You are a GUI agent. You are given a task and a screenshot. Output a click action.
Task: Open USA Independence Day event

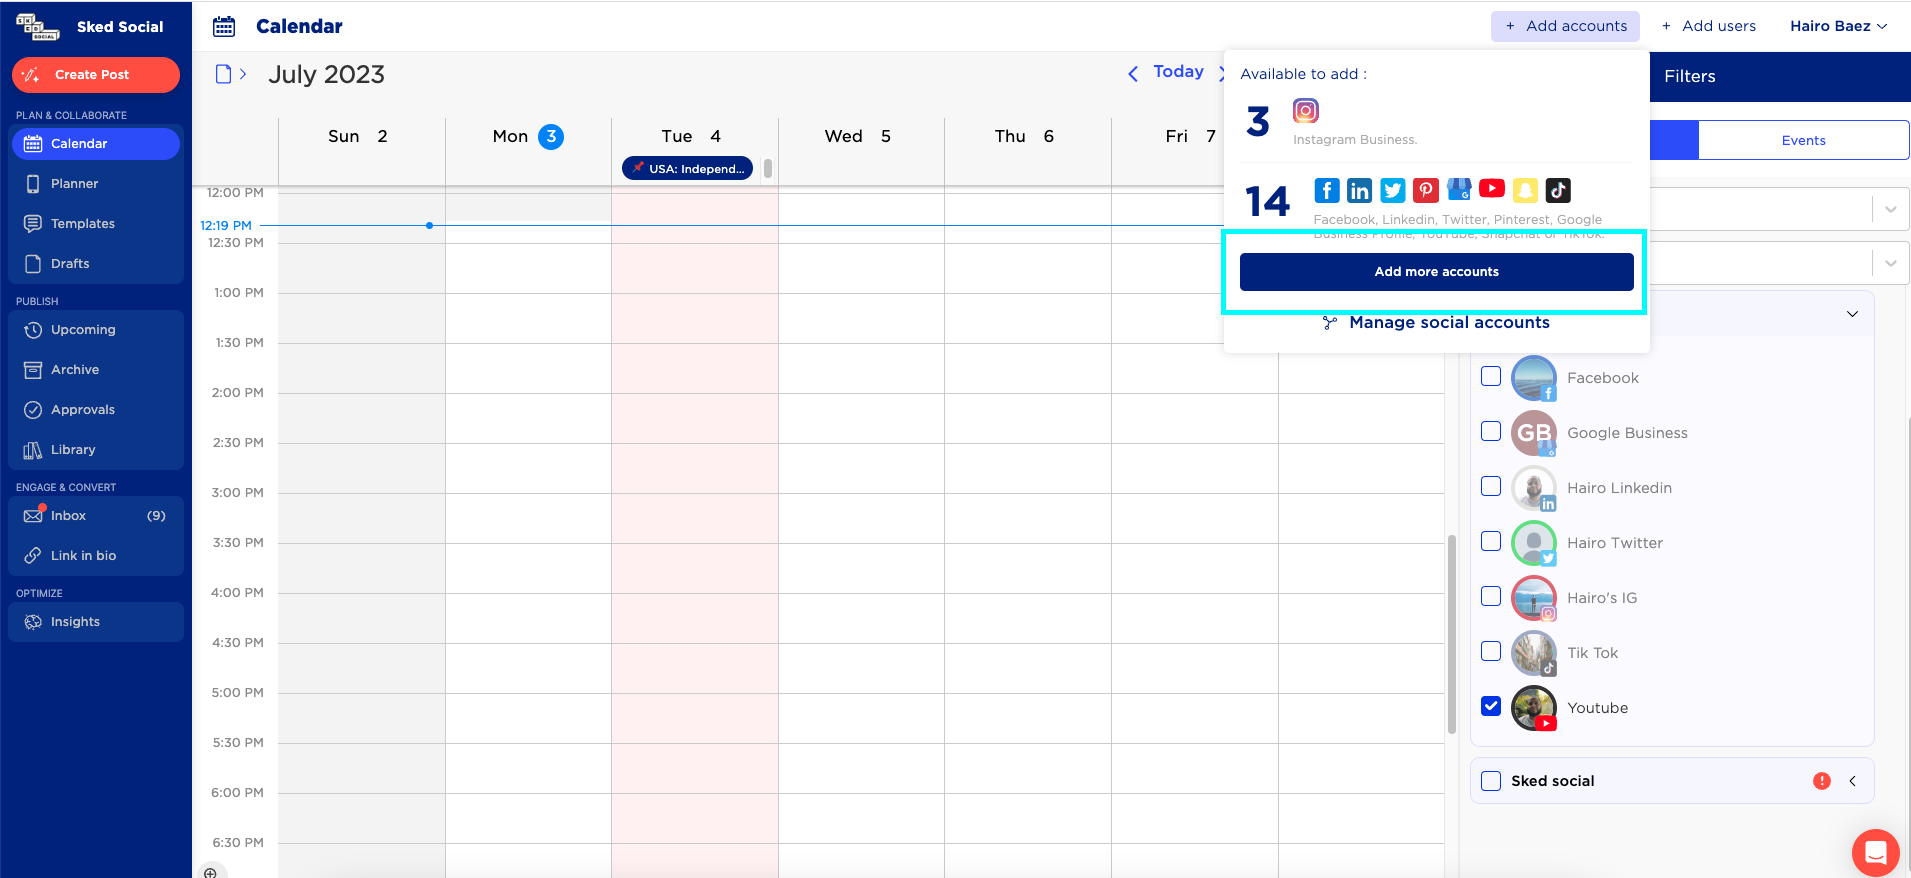click(687, 169)
